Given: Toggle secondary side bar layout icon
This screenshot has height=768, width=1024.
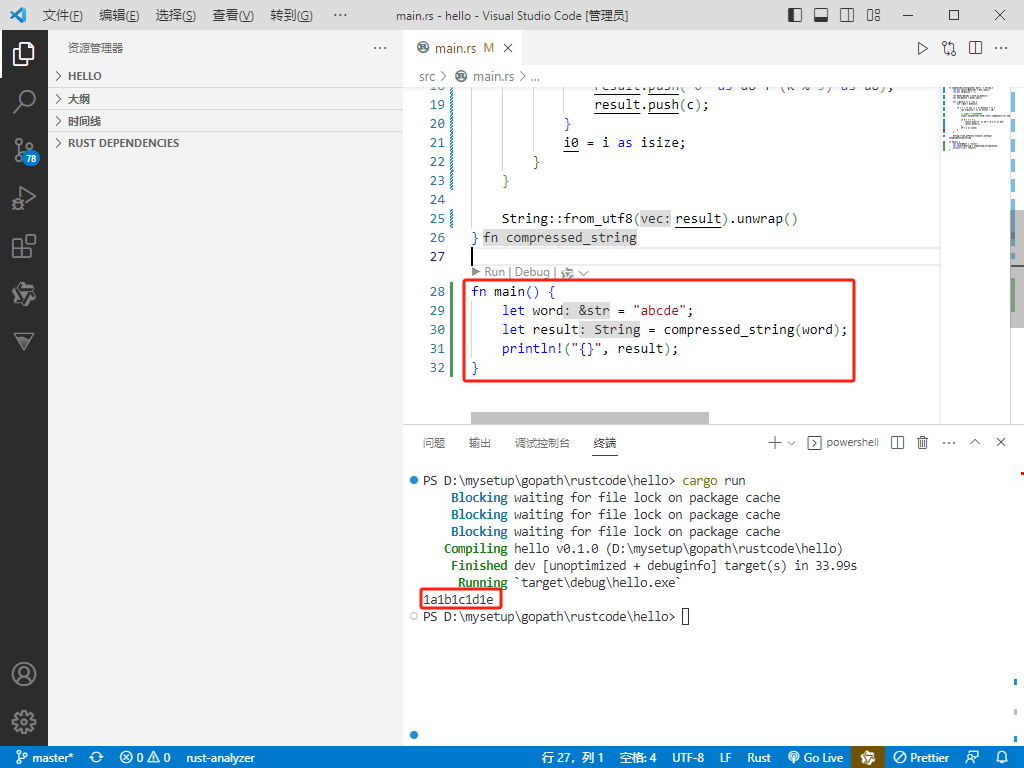Looking at the screenshot, I should click(x=847, y=15).
